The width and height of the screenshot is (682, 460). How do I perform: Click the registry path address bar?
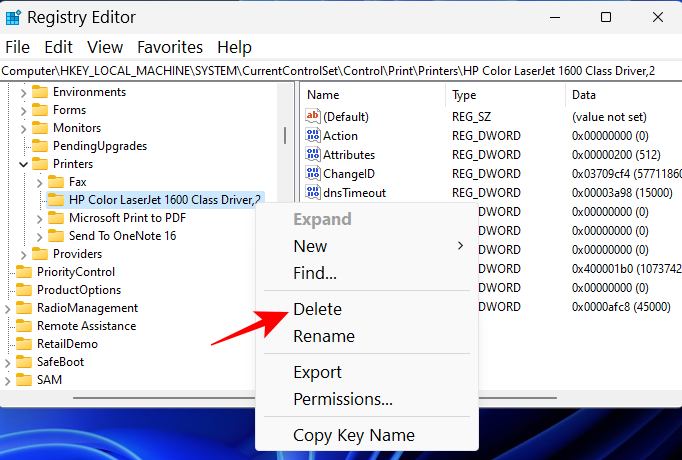pos(340,71)
